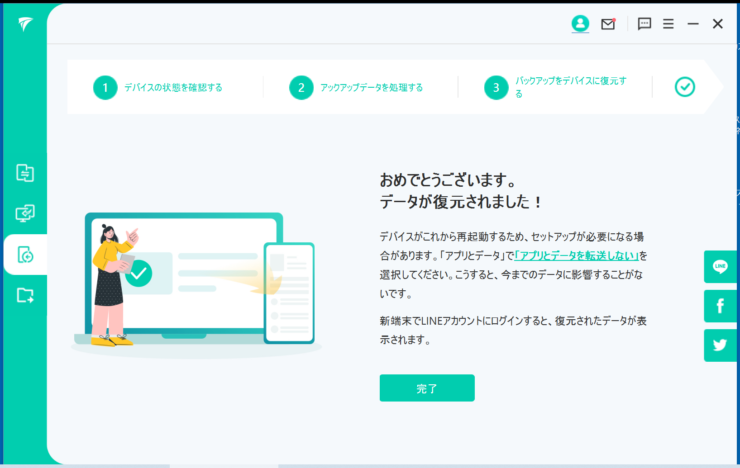
Task: Open the mail notifications icon
Action: (608, 24)
